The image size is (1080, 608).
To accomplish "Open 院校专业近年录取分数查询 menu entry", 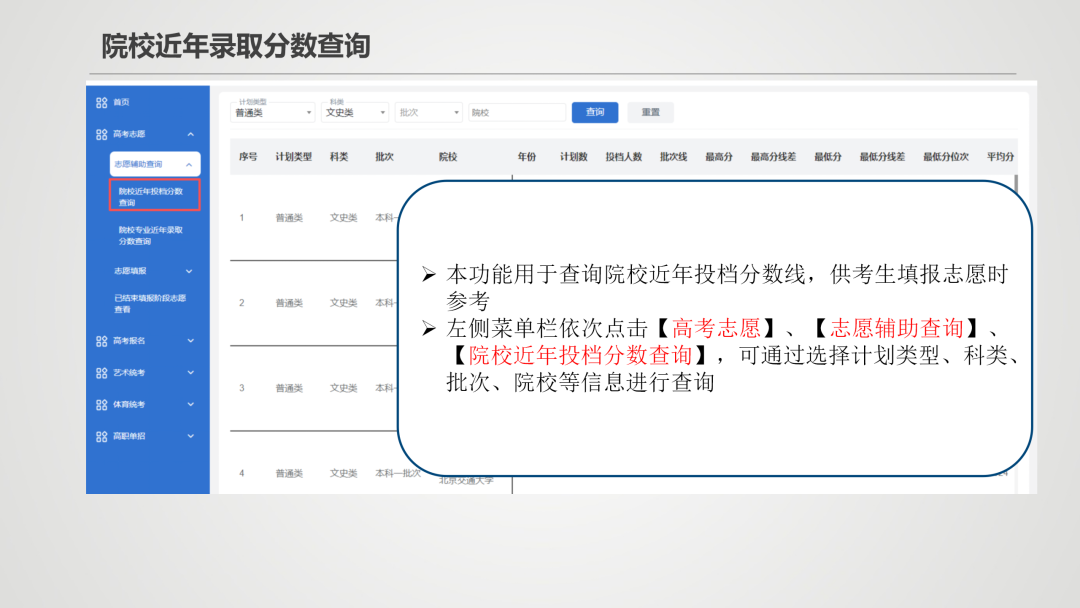I will (x=151, y=235).
